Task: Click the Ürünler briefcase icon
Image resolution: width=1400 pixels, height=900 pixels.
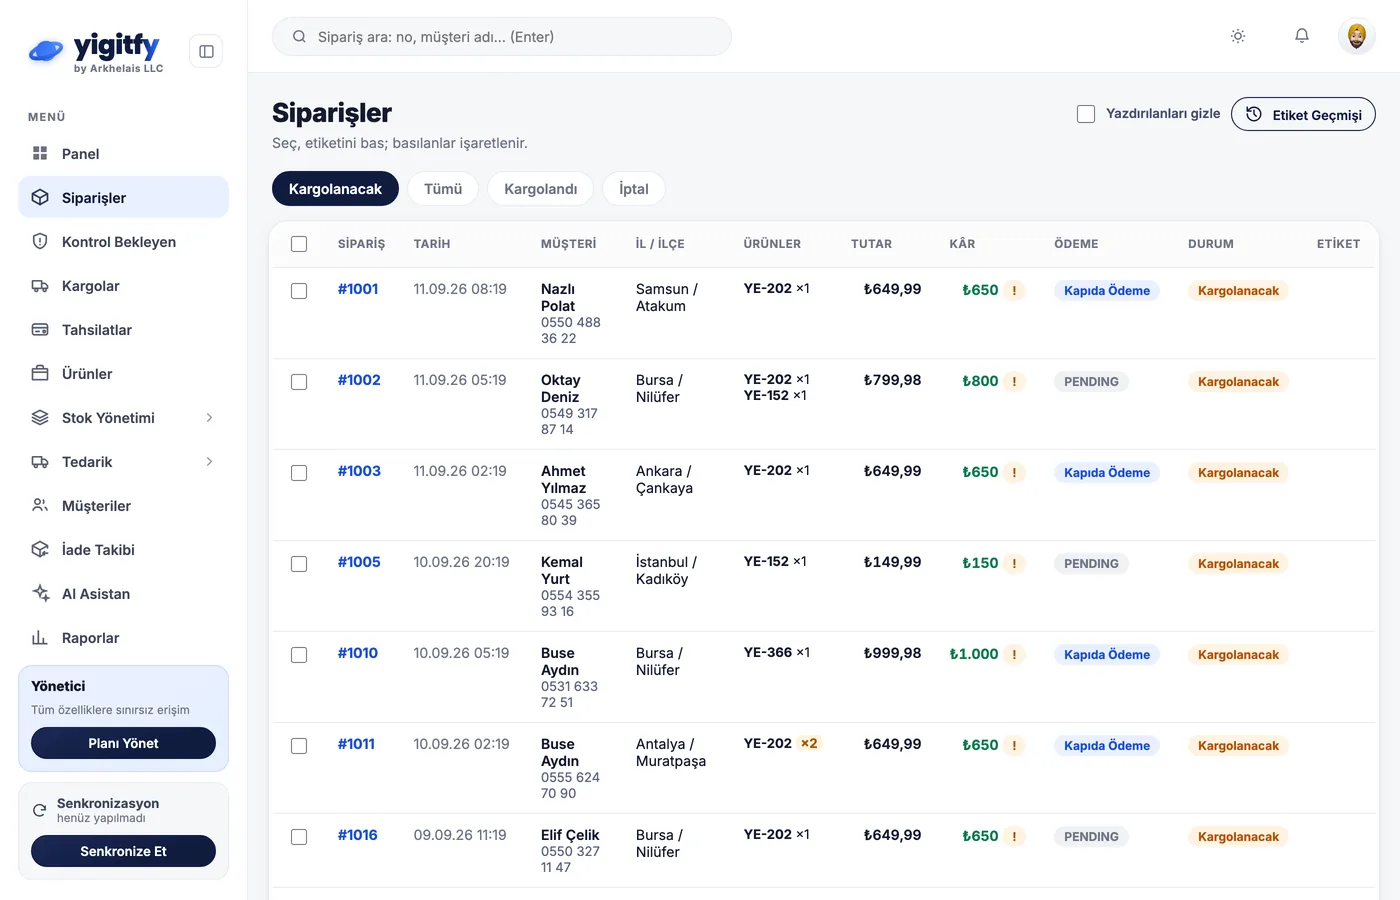Action: [40, 373]
